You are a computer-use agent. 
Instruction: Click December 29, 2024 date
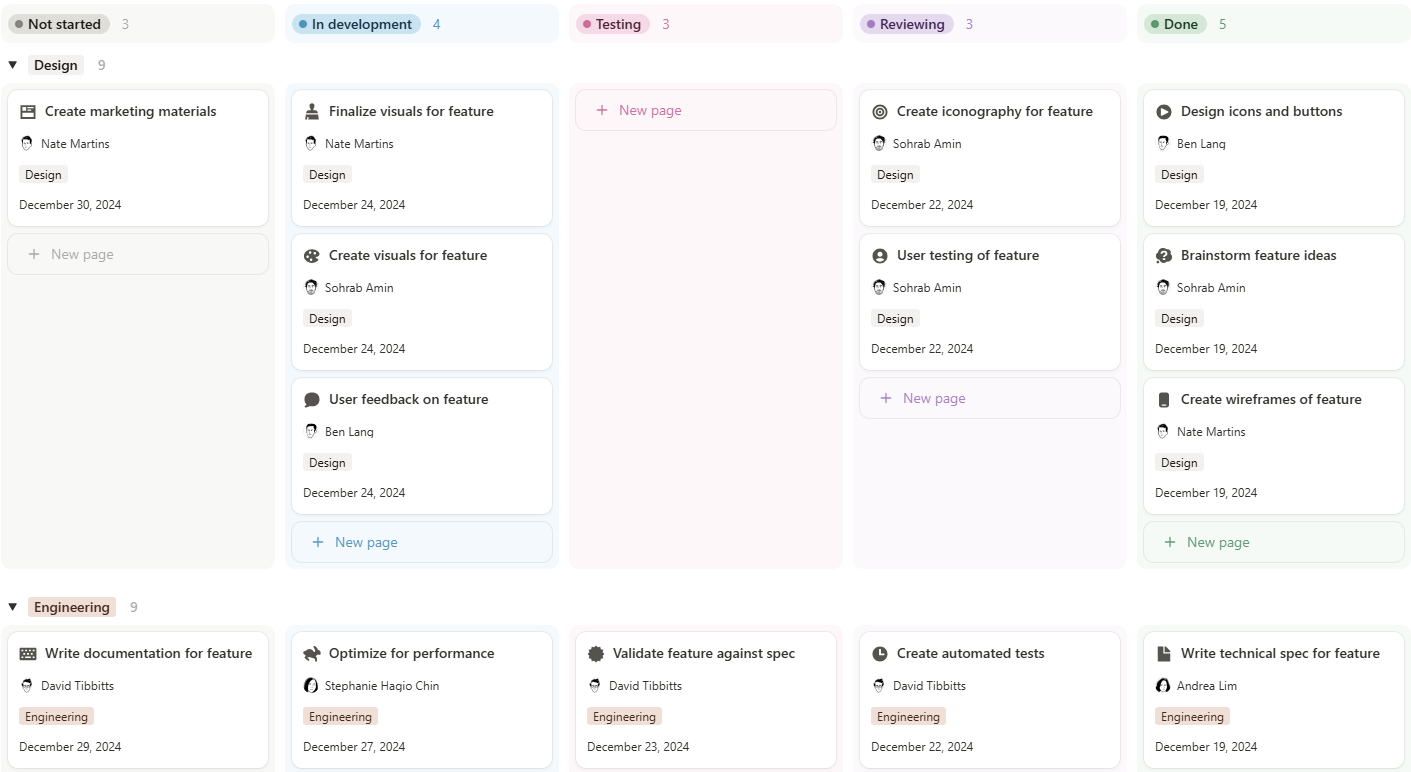pos(70,747)
